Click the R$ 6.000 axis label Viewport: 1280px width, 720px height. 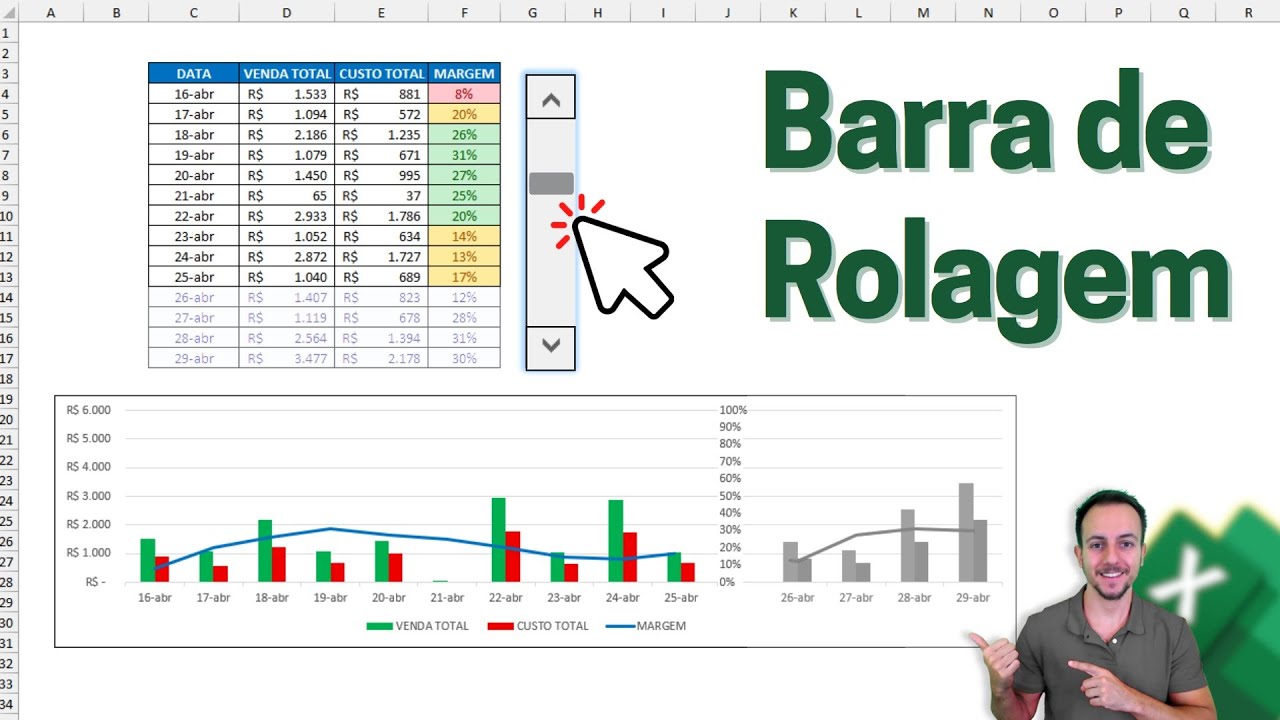click(88, 410)
